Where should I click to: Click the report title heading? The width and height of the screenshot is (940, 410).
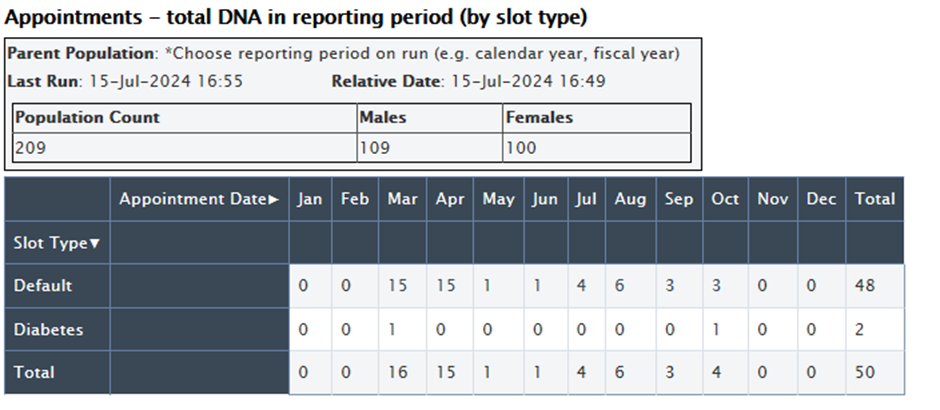point(296,17)
